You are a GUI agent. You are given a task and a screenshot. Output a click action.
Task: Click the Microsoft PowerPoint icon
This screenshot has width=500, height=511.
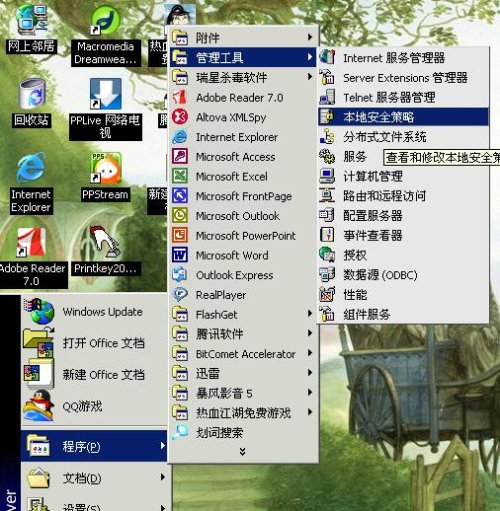(180, 235)
